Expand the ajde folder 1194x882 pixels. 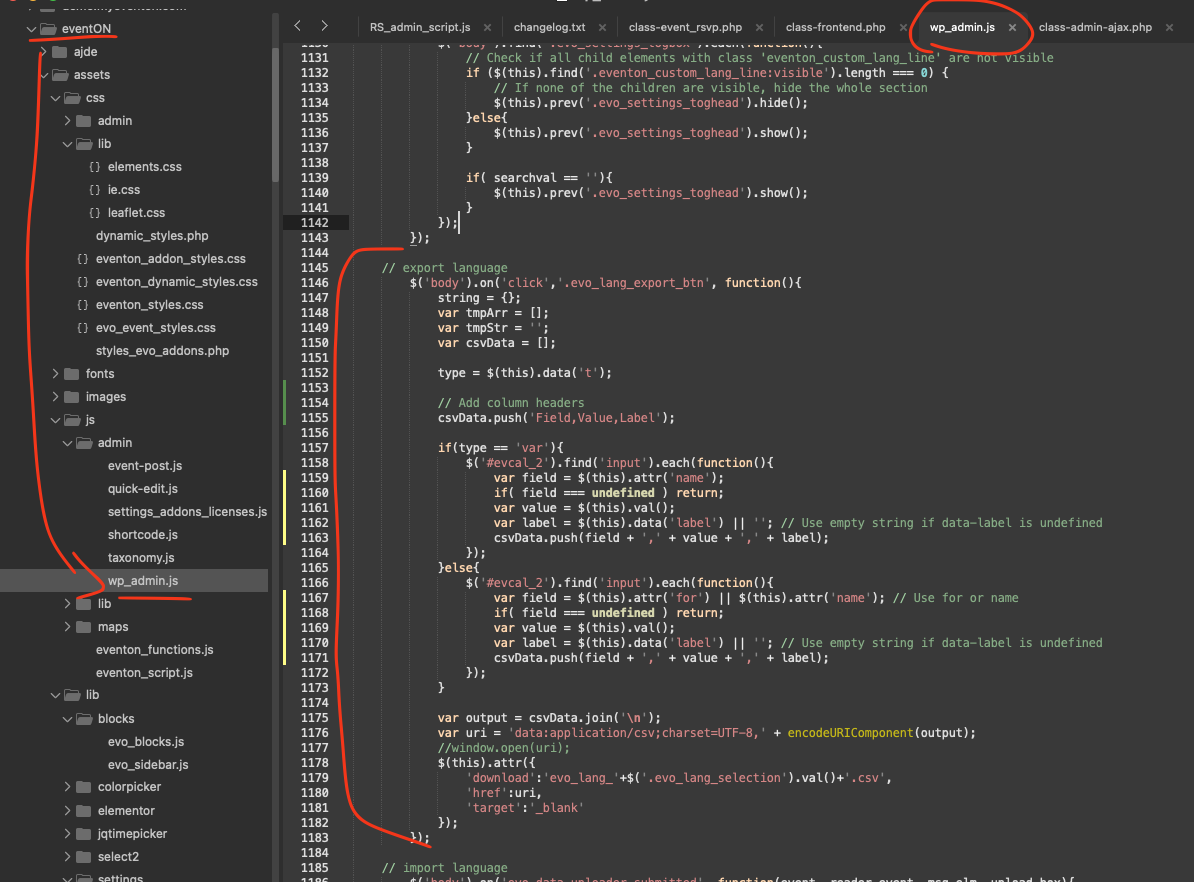tap(43, 52)
